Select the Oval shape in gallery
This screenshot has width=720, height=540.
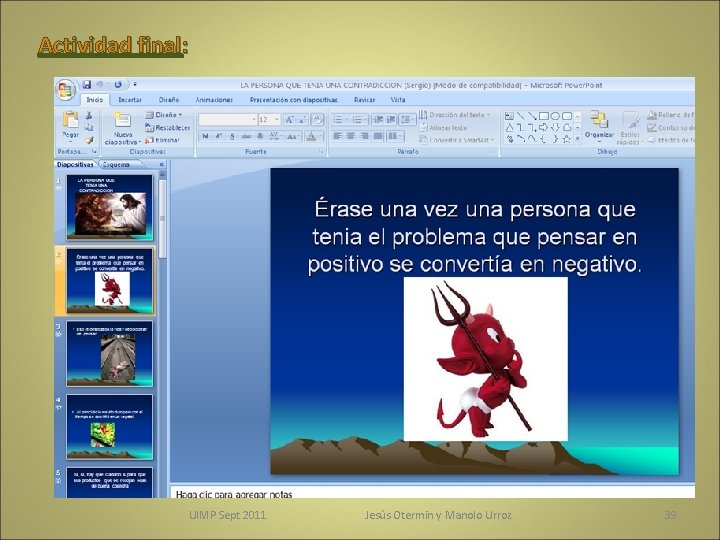555,116
